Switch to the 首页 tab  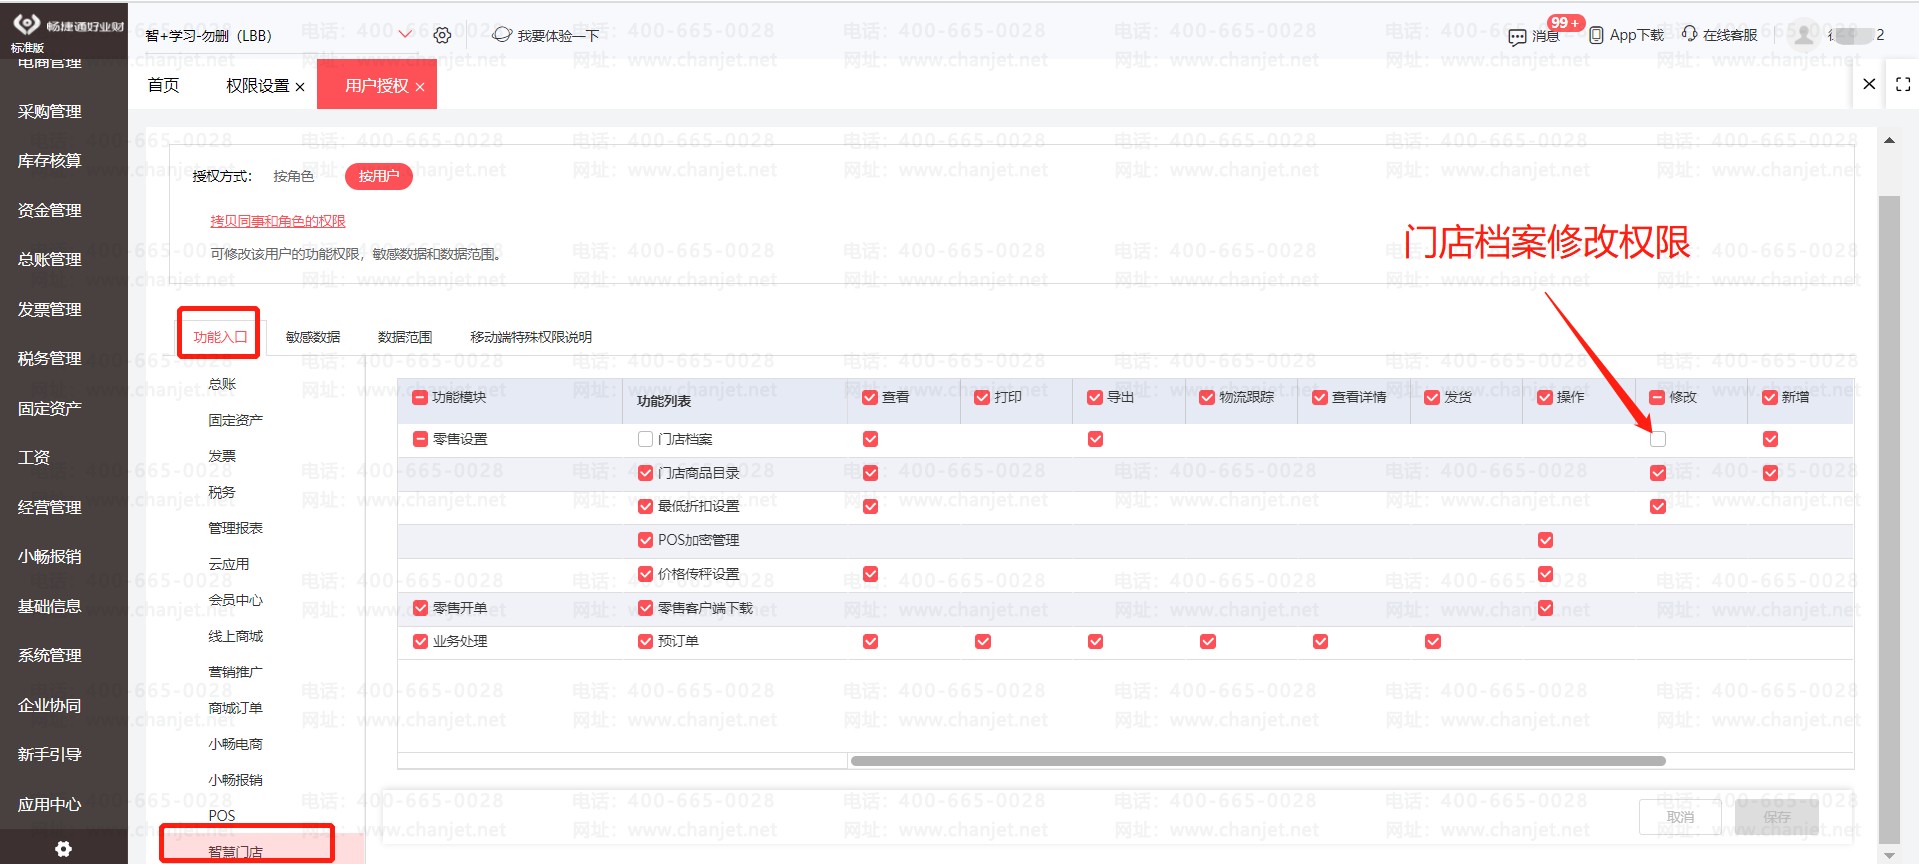[x=163, y=85]
